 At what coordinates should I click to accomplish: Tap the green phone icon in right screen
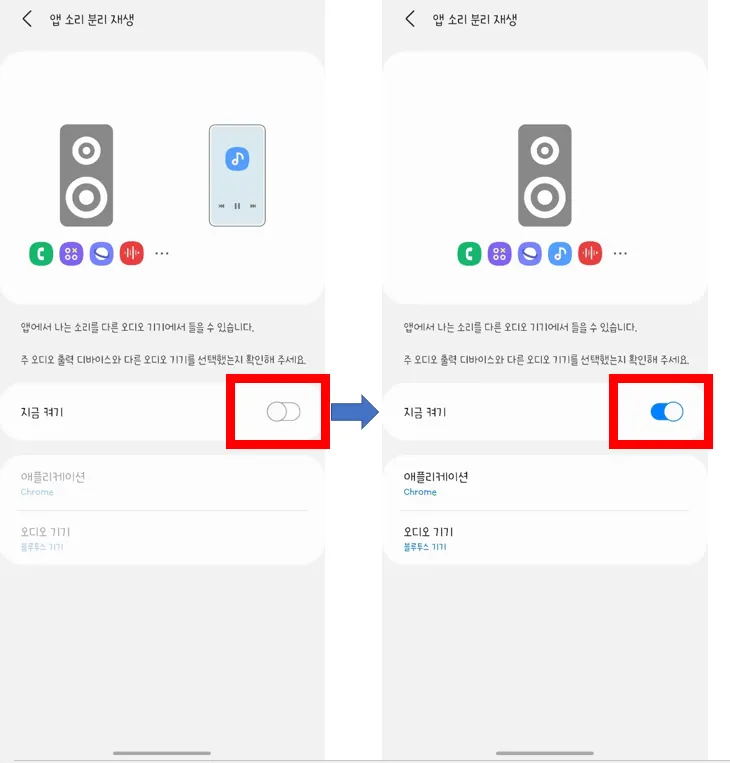(470, 254)
